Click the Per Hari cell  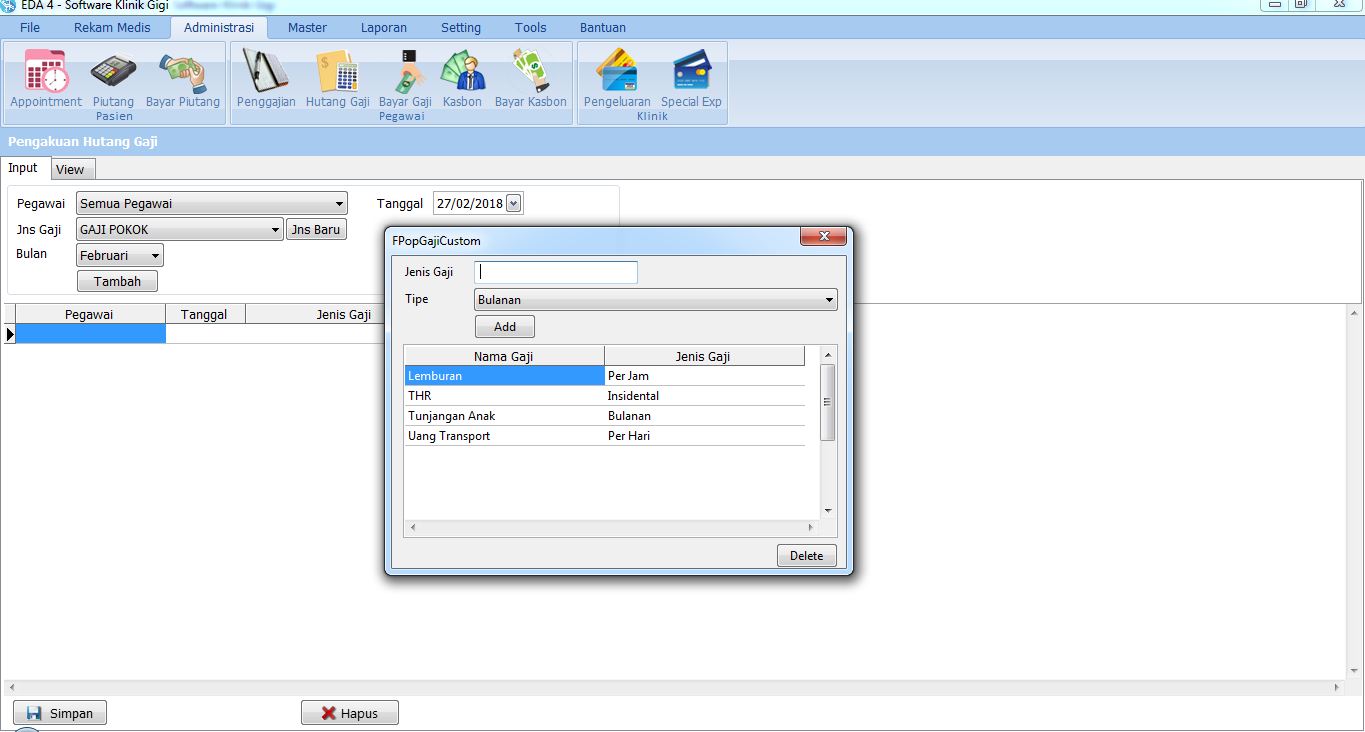point(704,436)
